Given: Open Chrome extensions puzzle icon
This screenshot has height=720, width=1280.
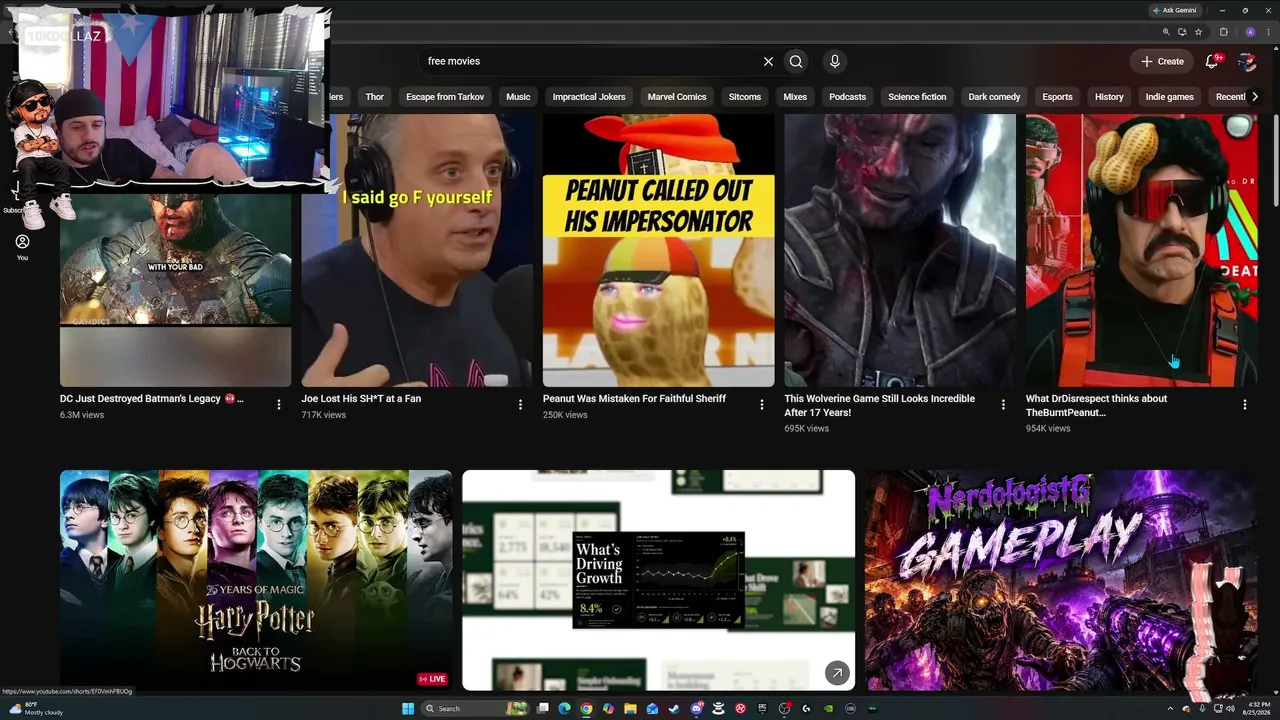Looking at the screenshot, I should pyautogui.click(x=1224, y=32).
